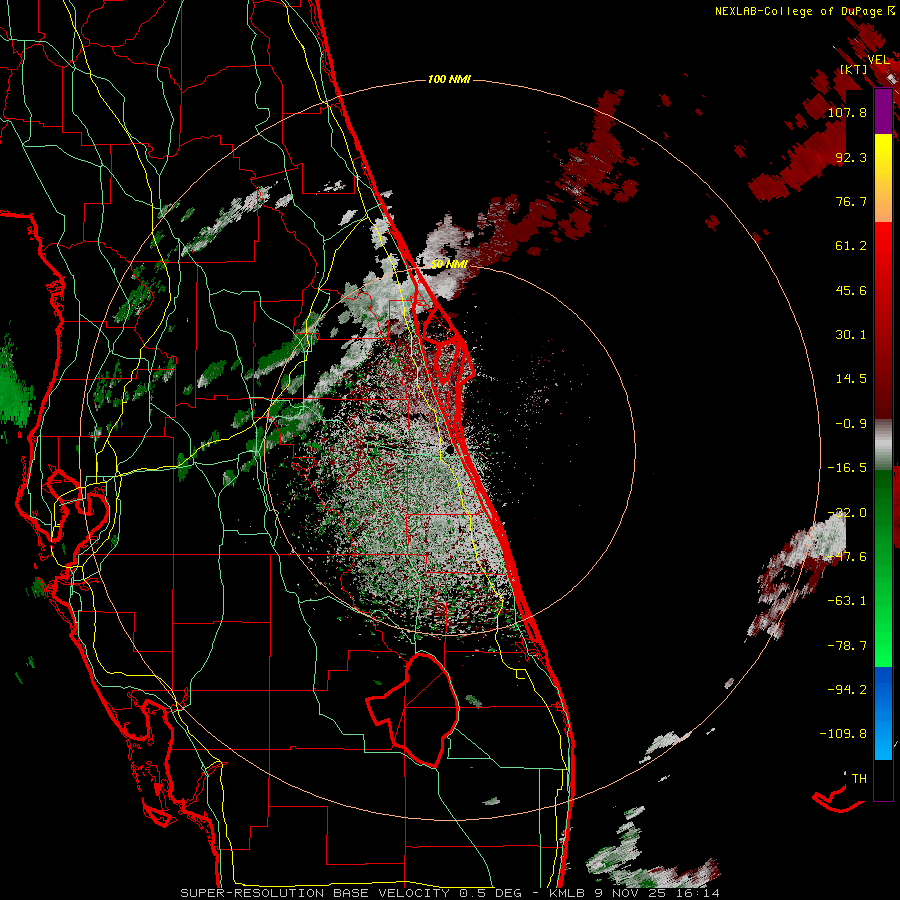Select the -63.1 legend value

tap(847, 601)
